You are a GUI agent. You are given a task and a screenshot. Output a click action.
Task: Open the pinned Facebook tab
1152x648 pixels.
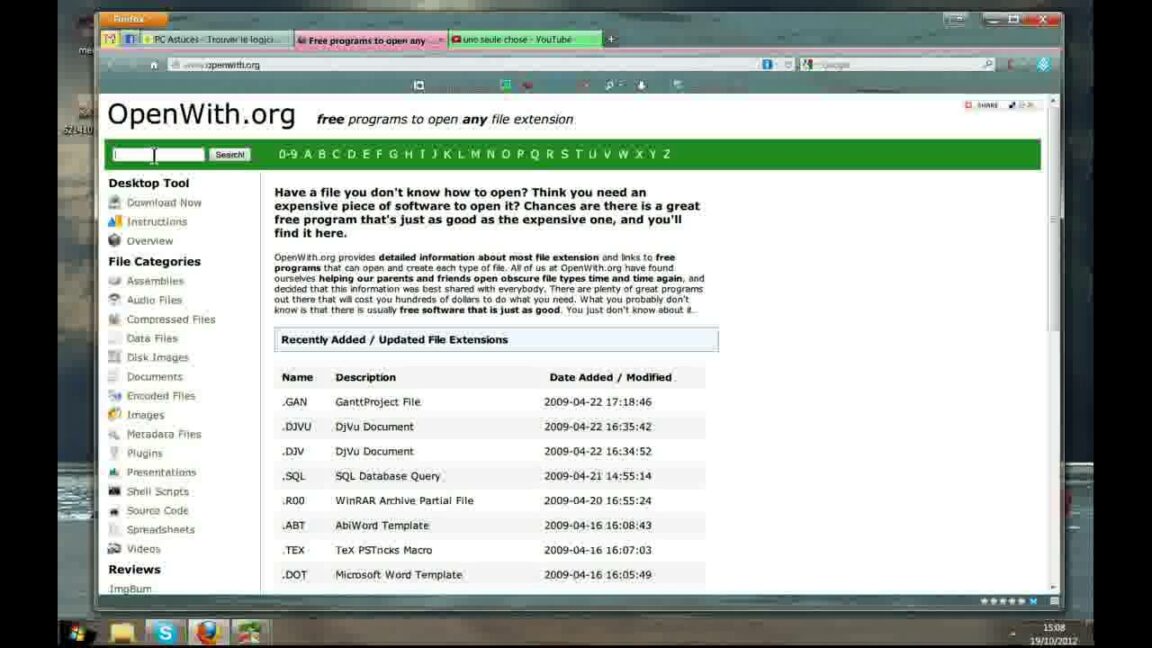click(x=130, y=40)
